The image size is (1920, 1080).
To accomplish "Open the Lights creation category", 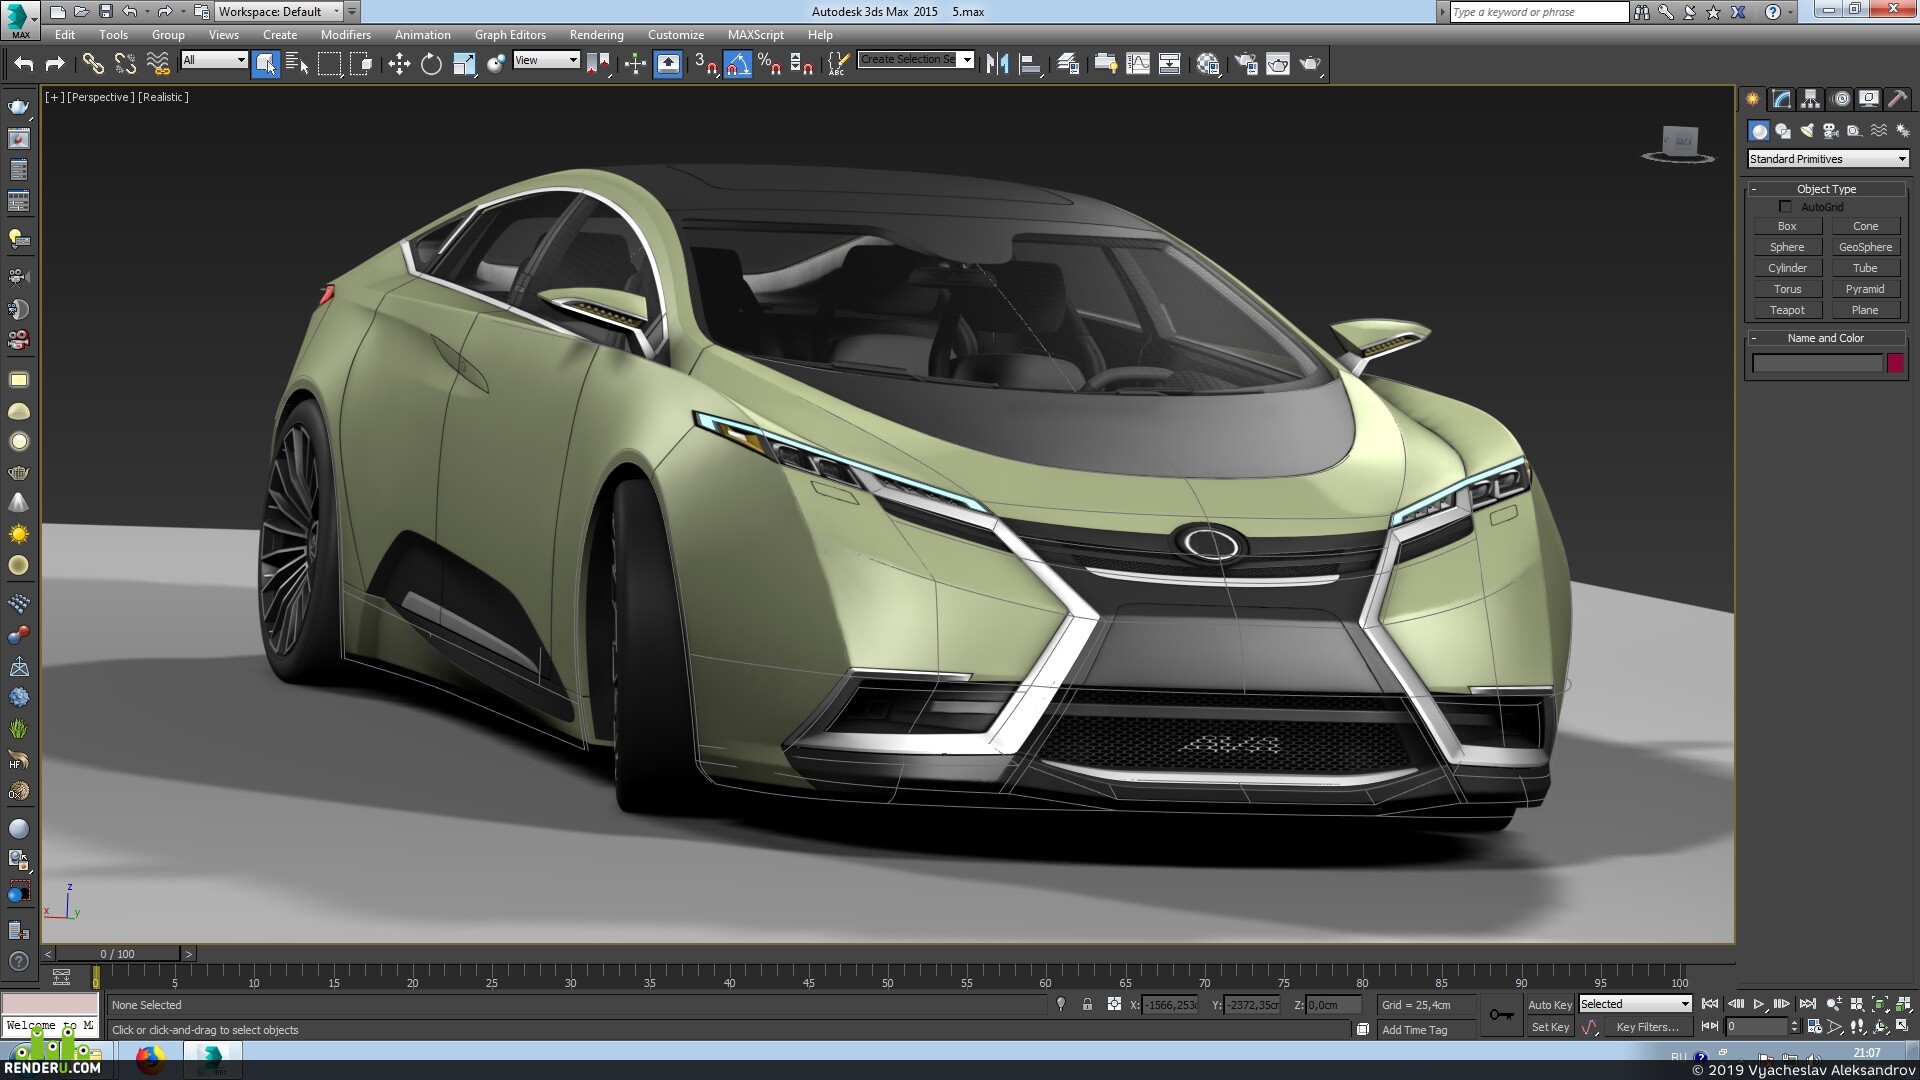I will coord(1806,131).
